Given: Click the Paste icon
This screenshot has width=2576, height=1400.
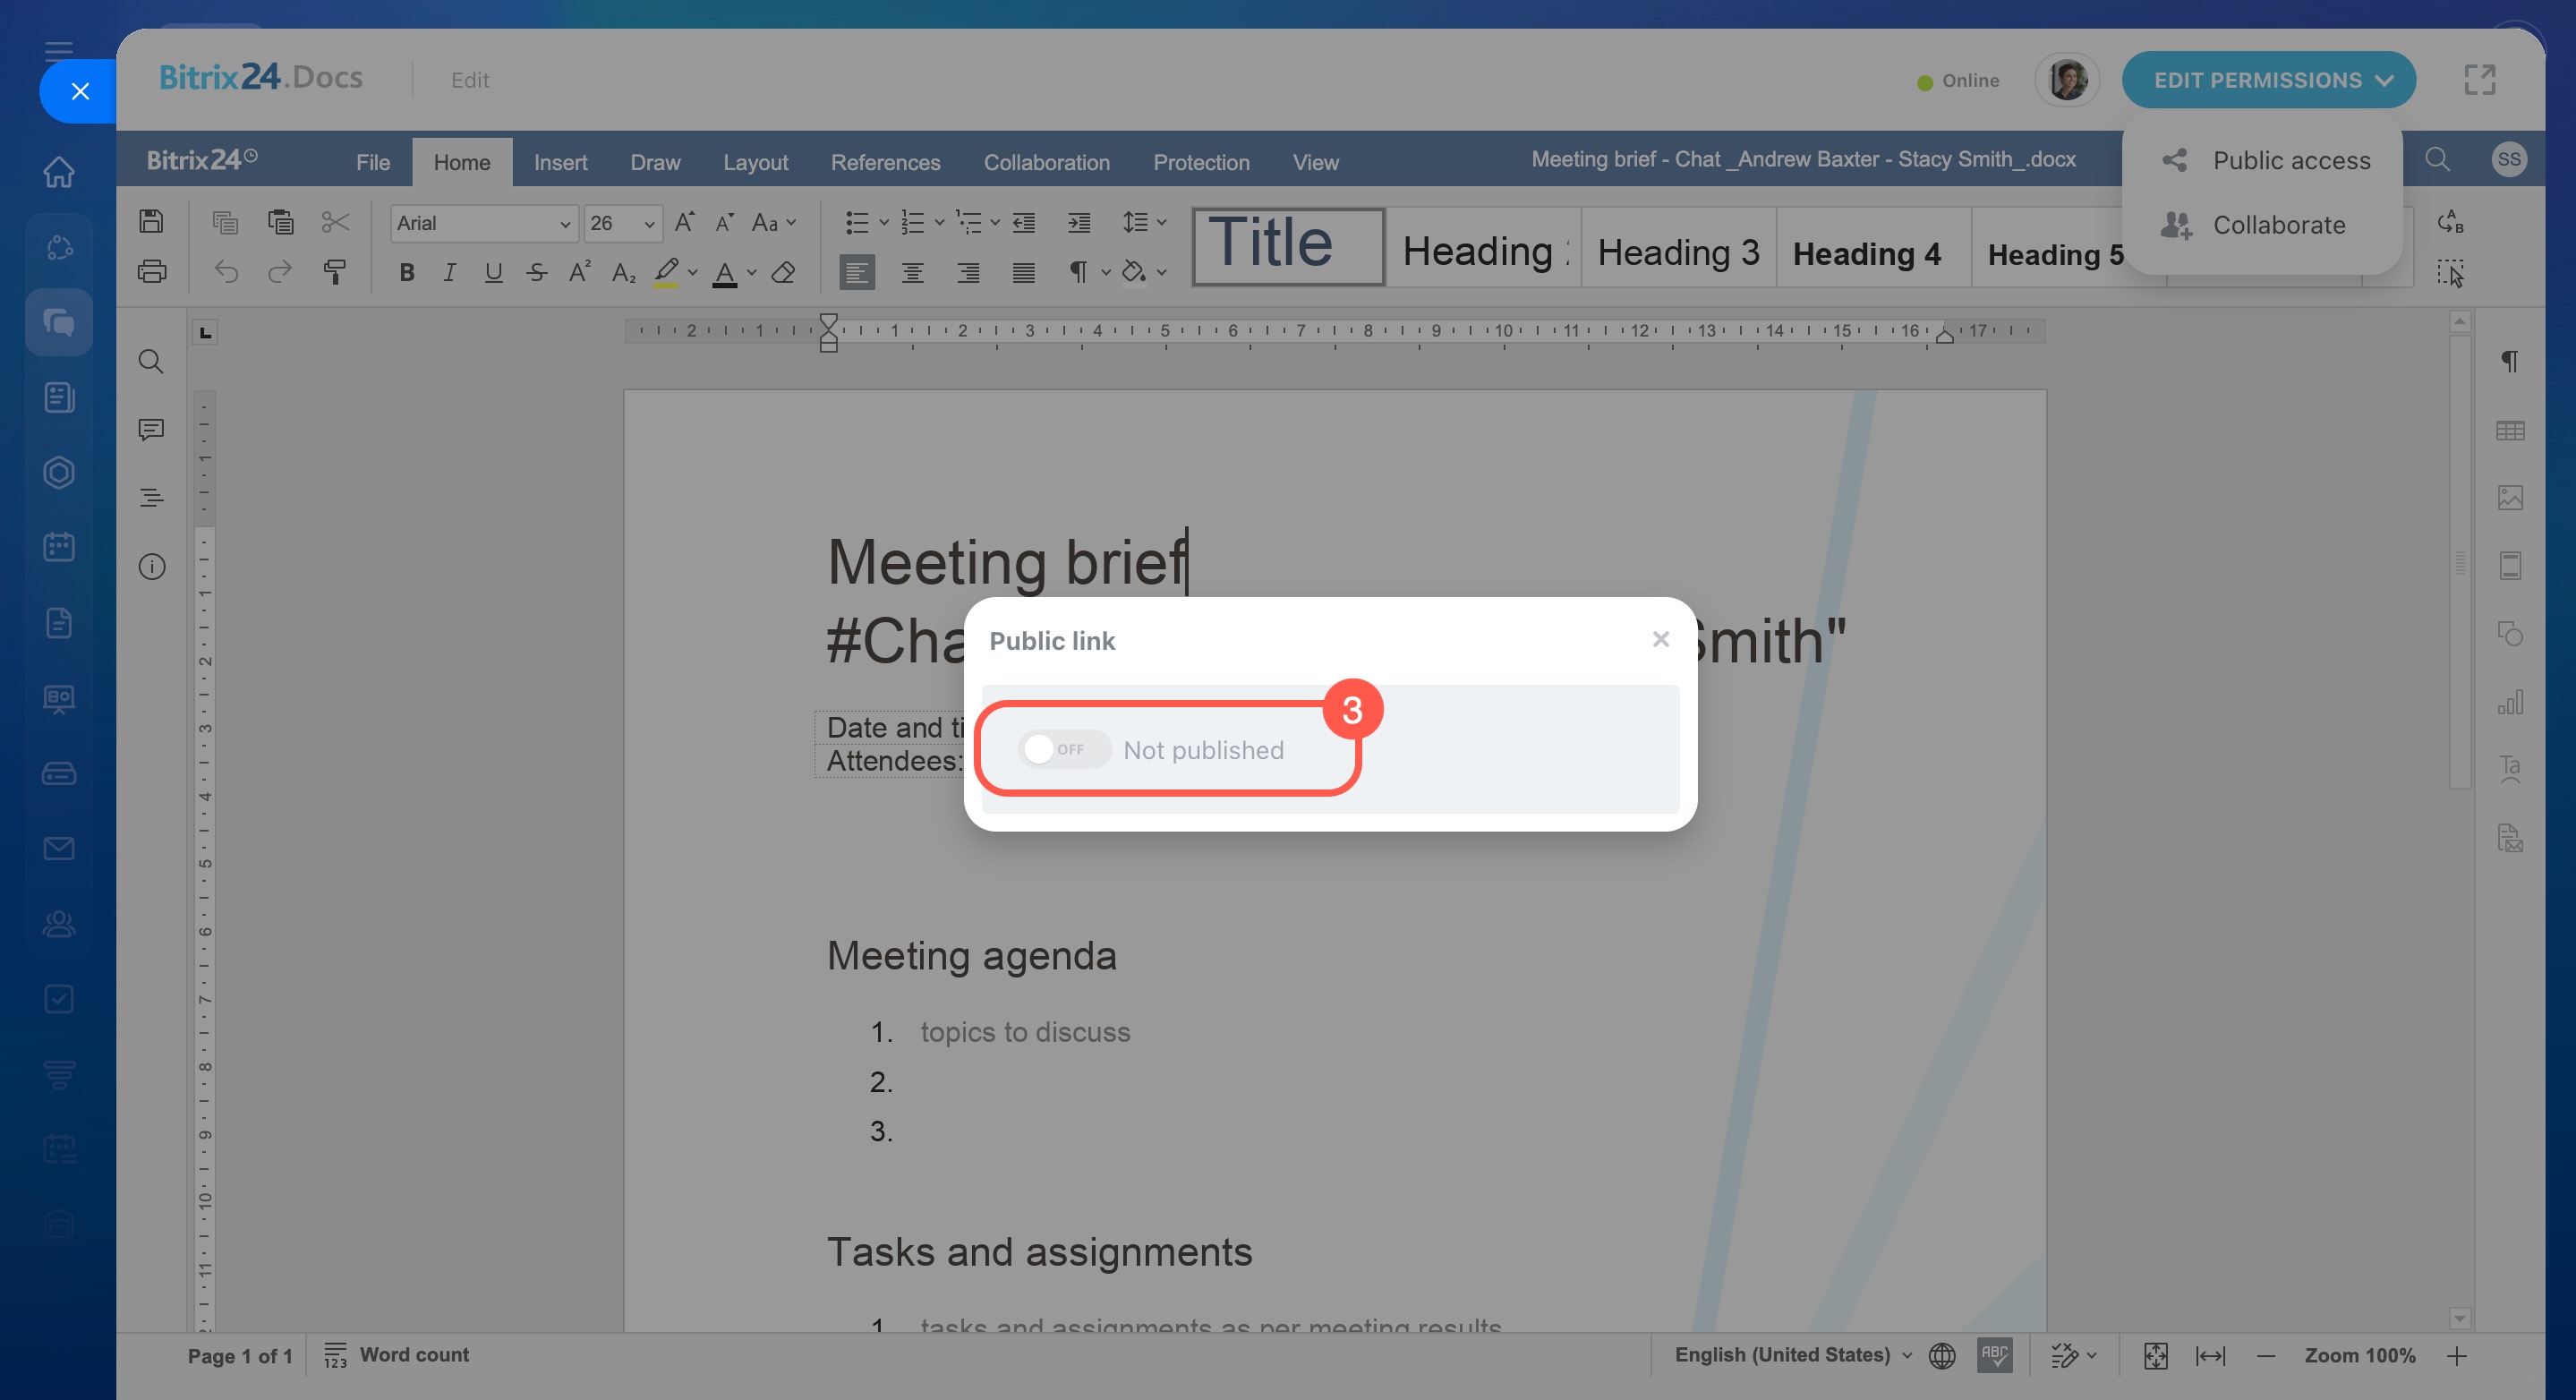Looking at the screenshot, I should [281, 222].
